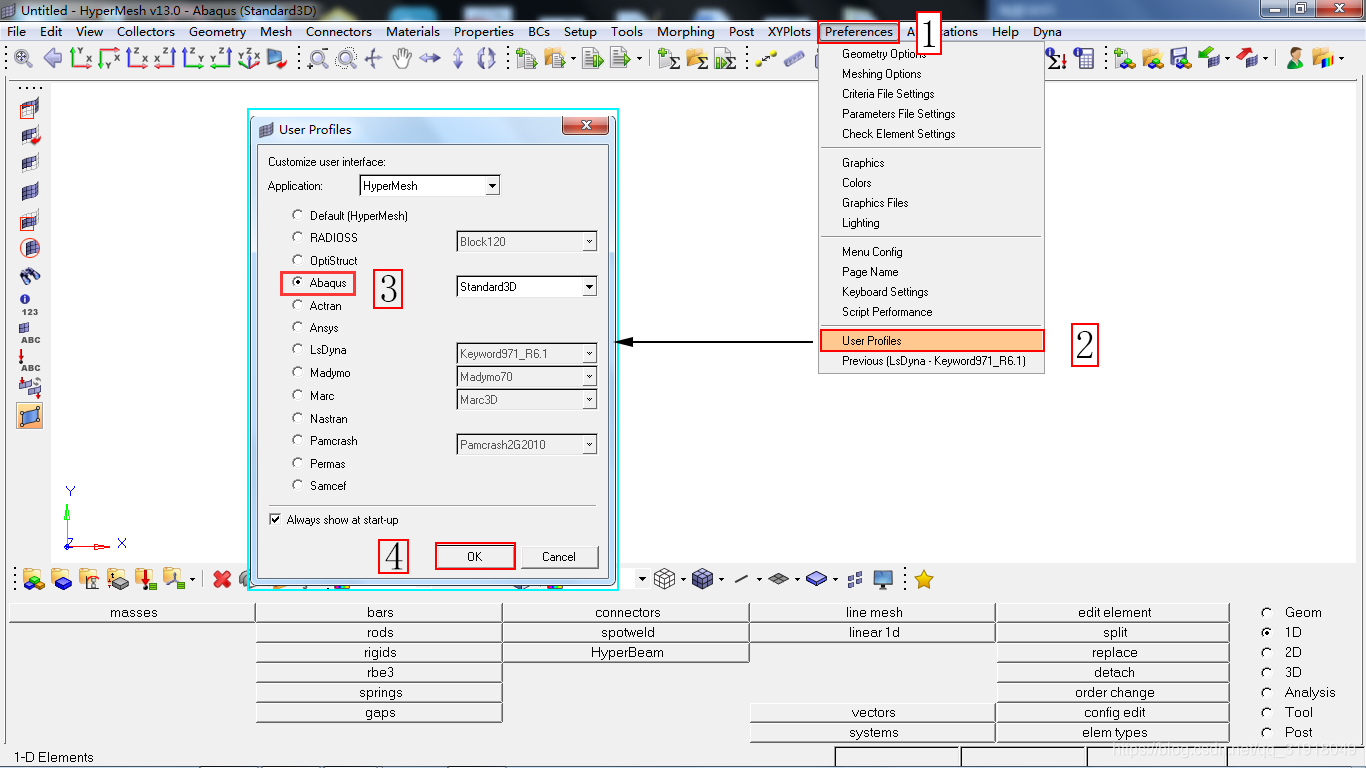
Task: Choose User Profiles from Preferences menu
Action: 931,341
